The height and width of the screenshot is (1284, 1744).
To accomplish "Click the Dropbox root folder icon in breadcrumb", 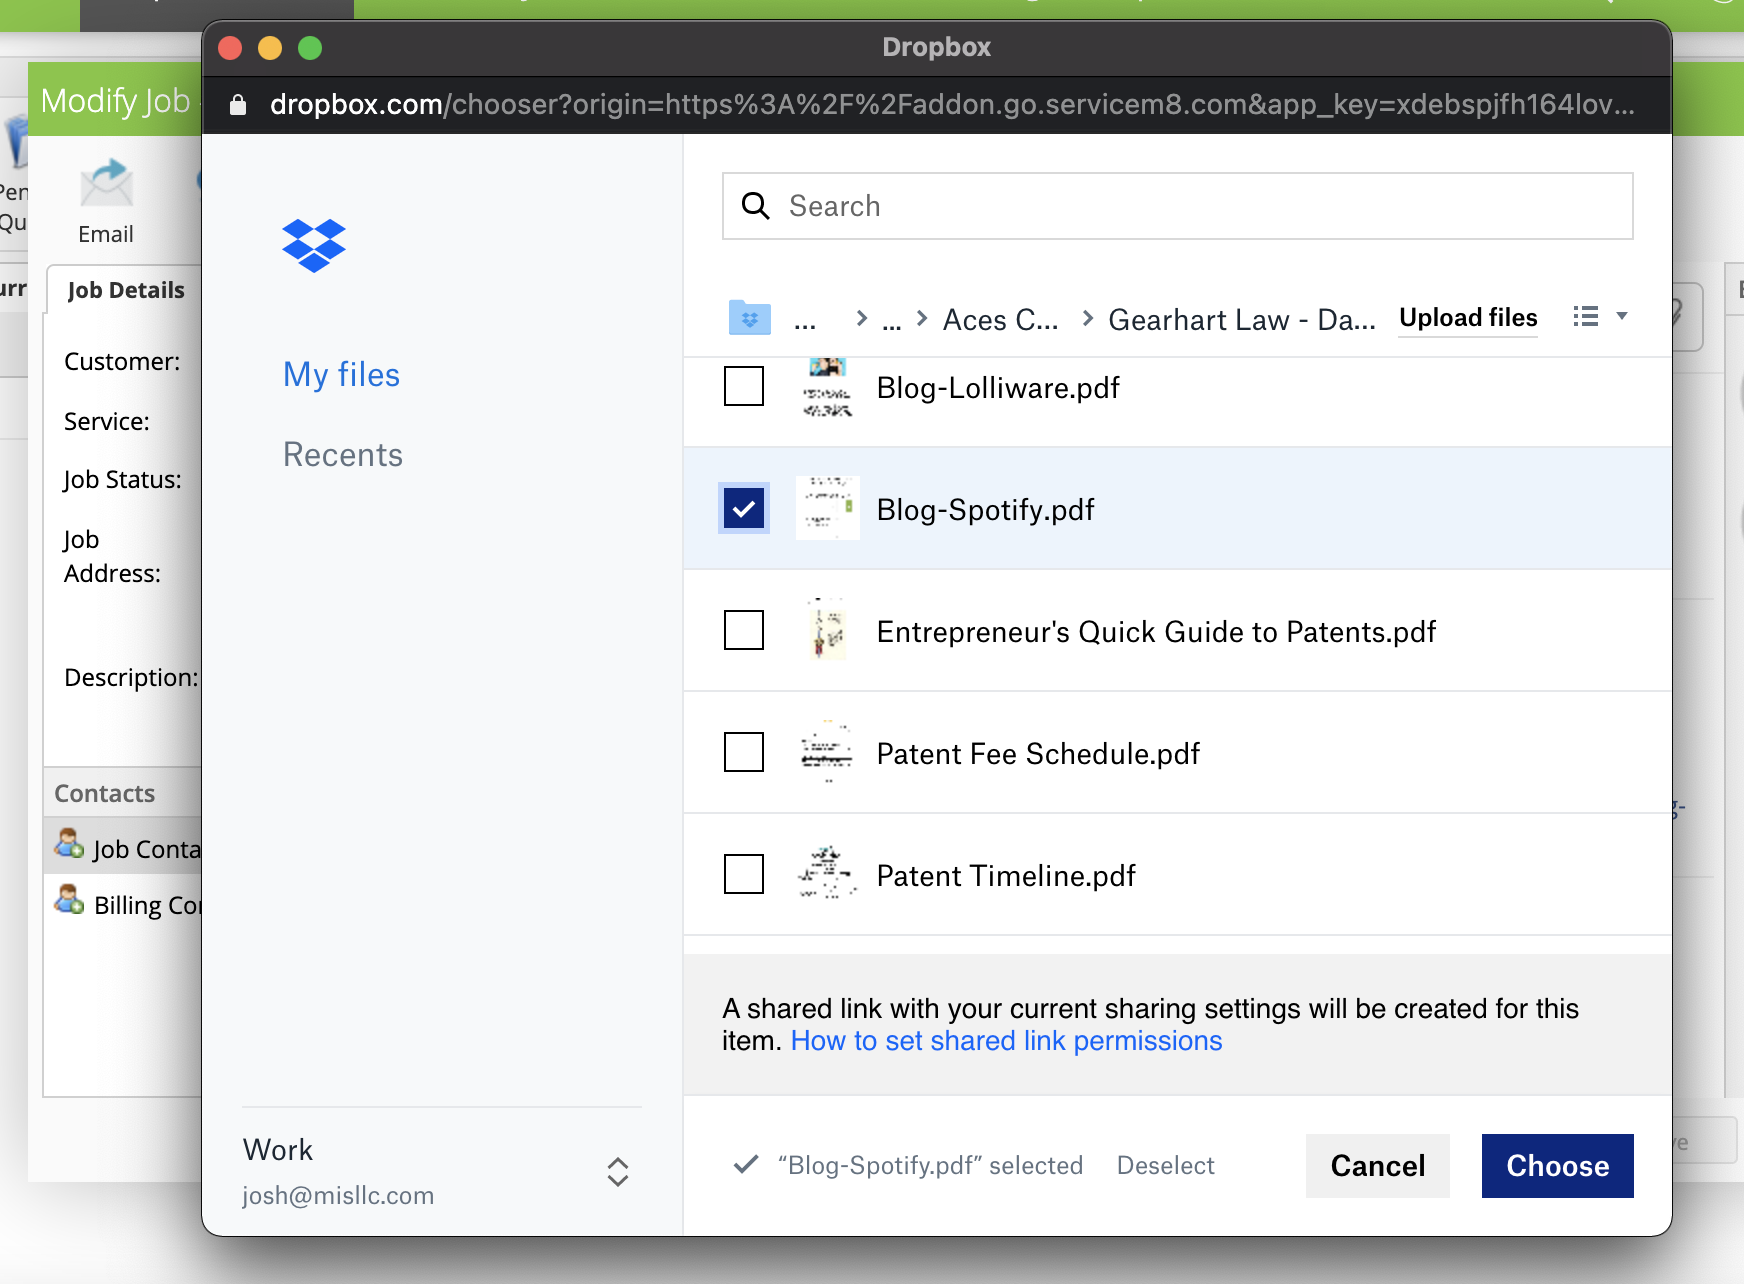I will (749, 318).
